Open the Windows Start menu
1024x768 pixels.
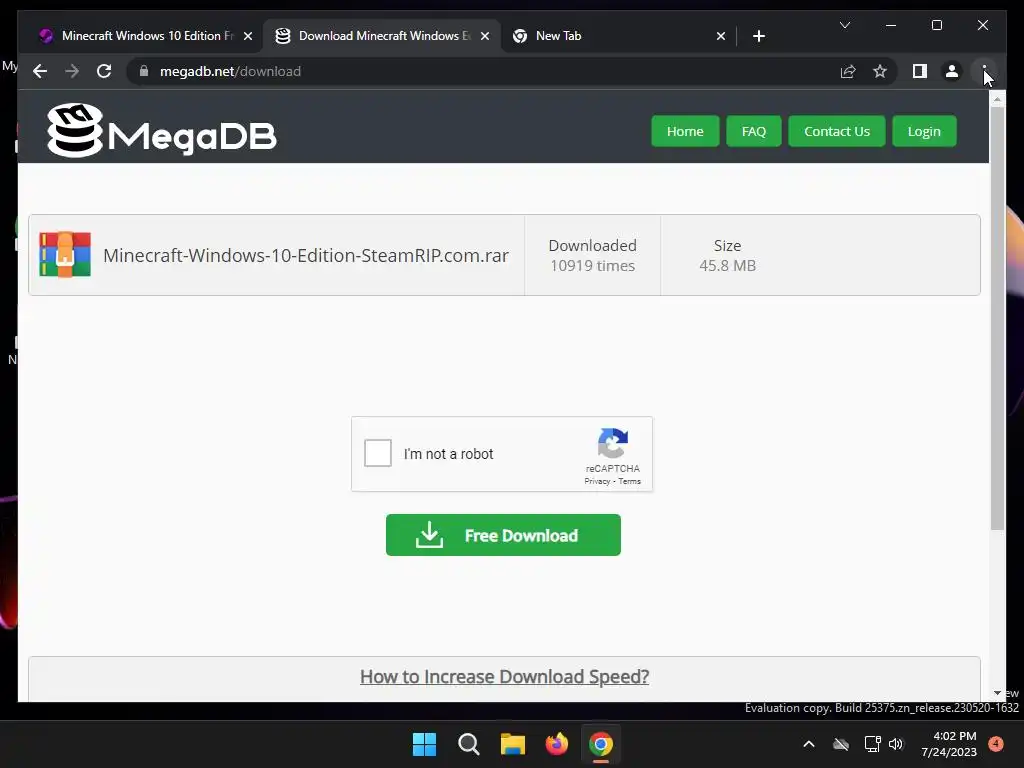424,744
